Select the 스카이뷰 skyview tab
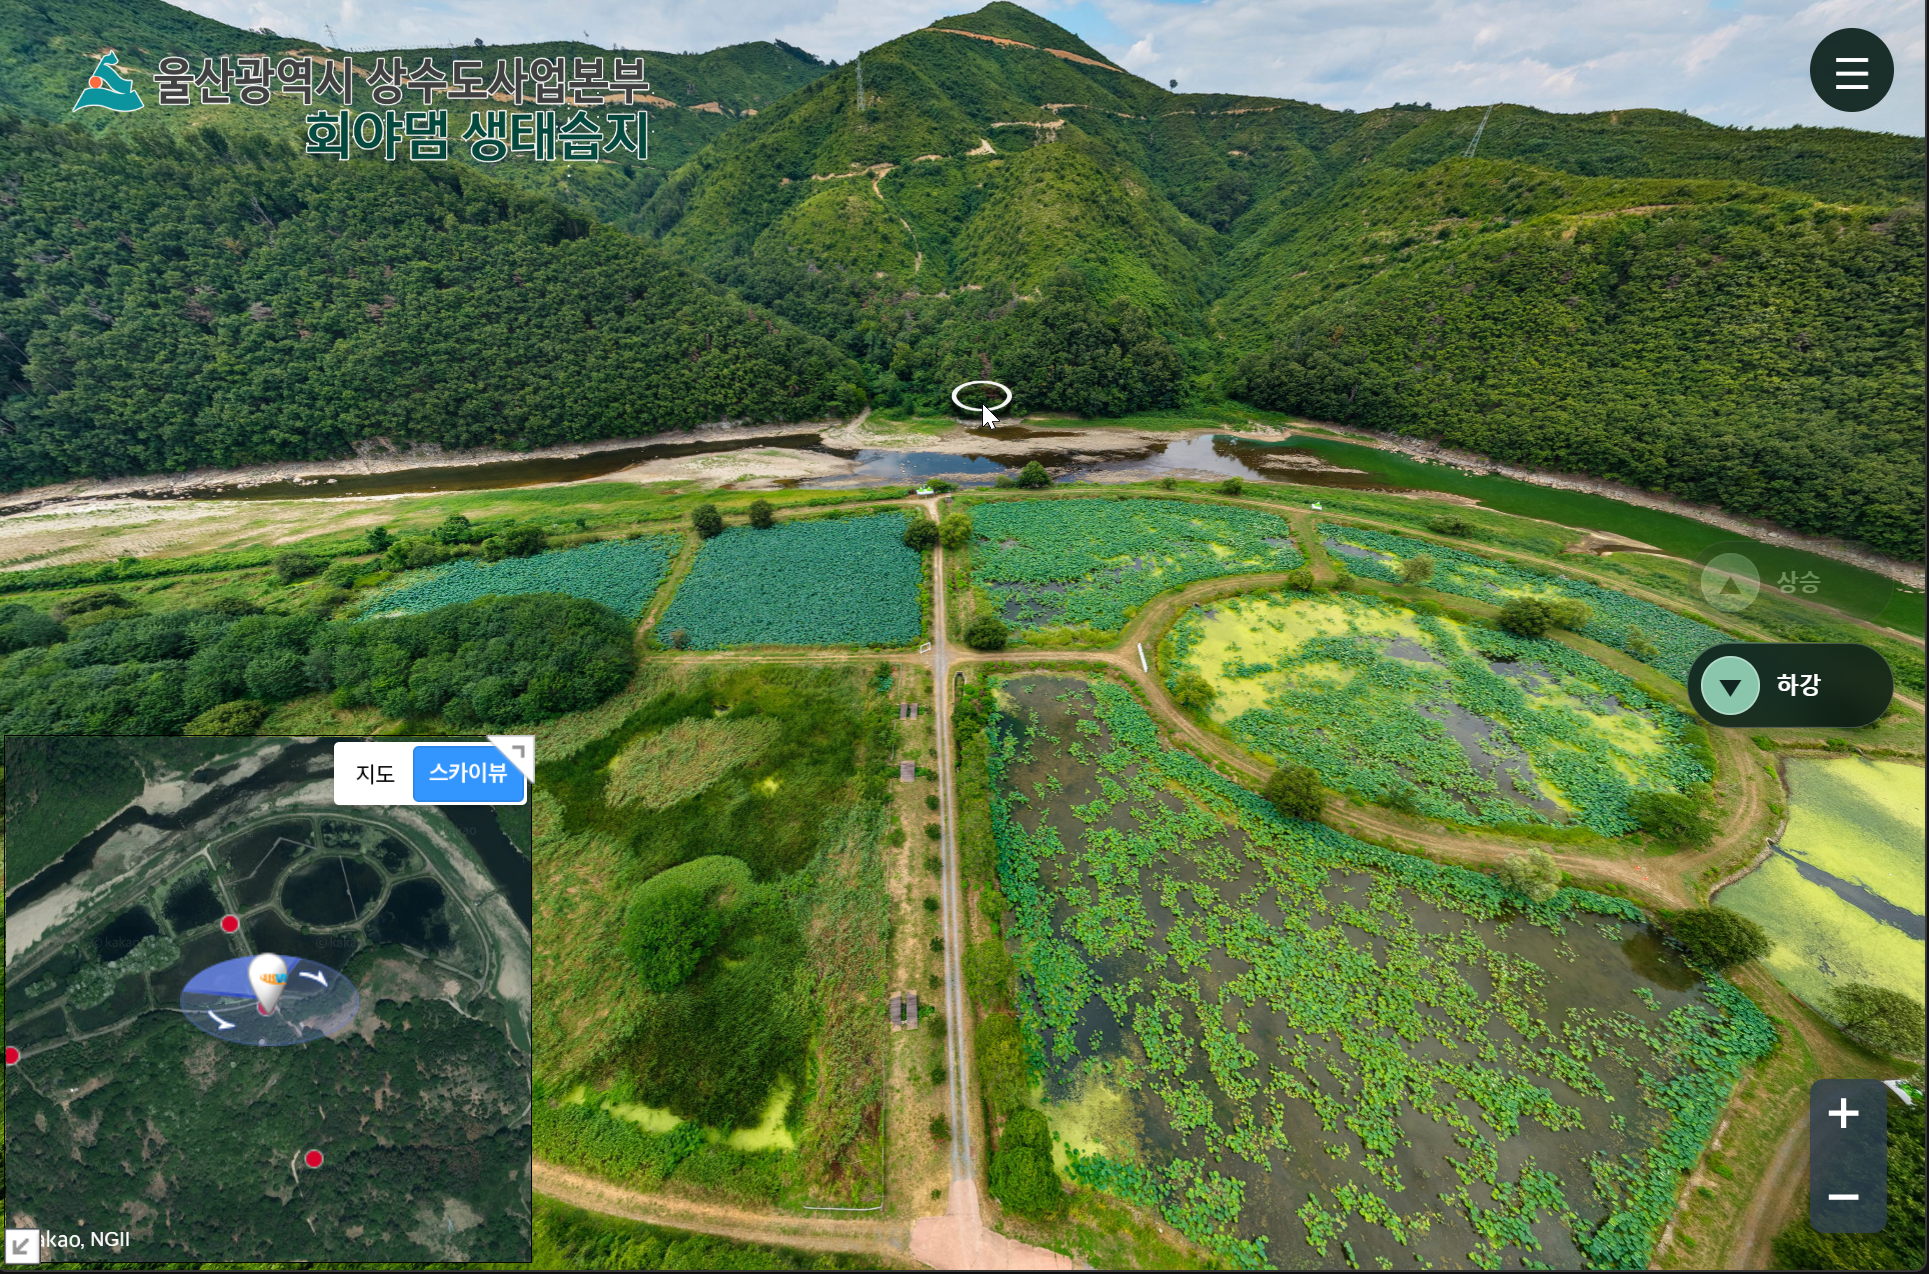 click(468, 773)
